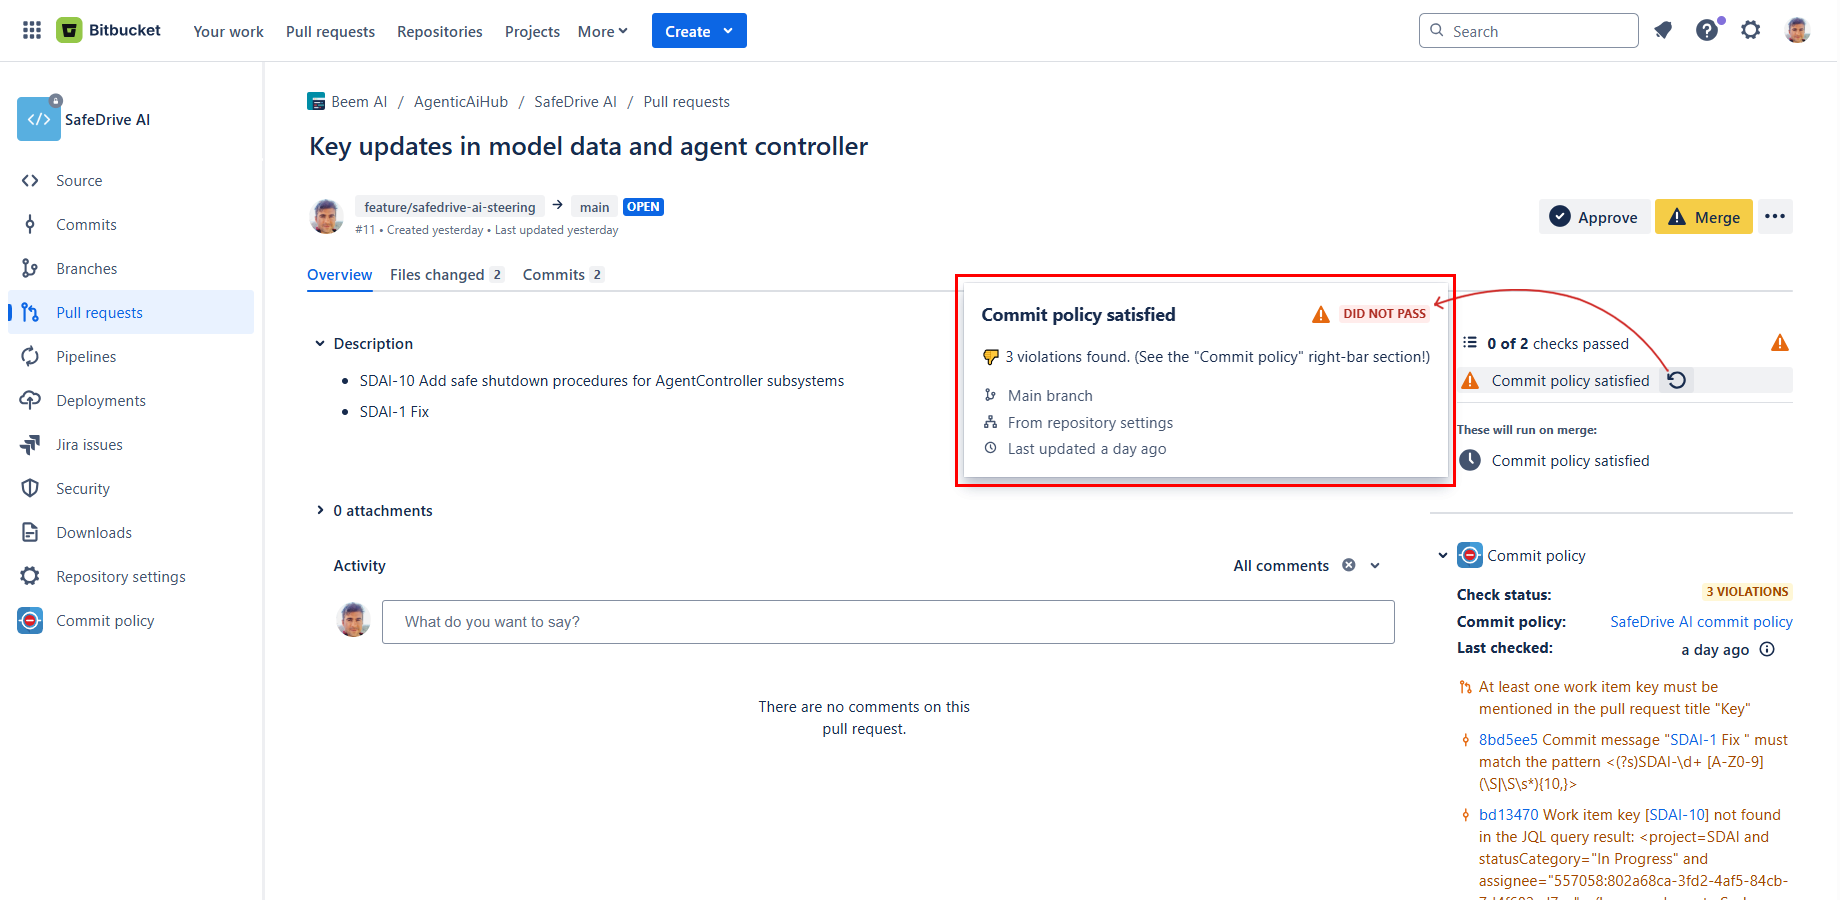Open the Jira issues sidebar item
The image size is (1840, 900).
[89, 444]
